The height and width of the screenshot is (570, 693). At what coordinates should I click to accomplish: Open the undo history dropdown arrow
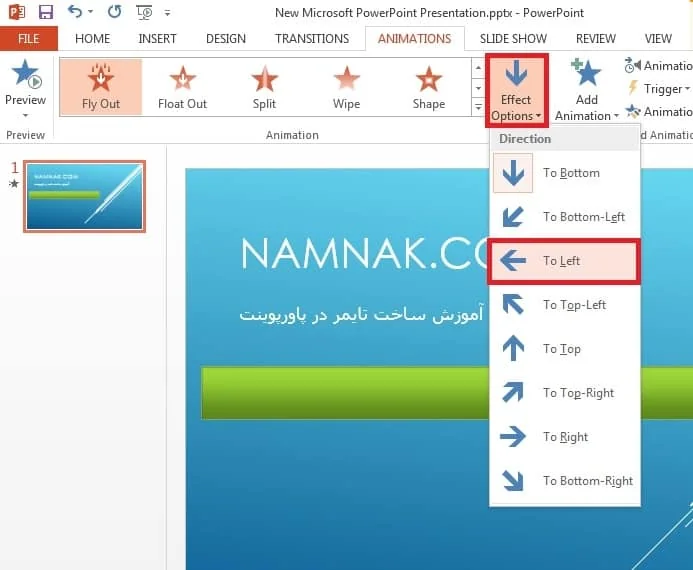point(91,12)
